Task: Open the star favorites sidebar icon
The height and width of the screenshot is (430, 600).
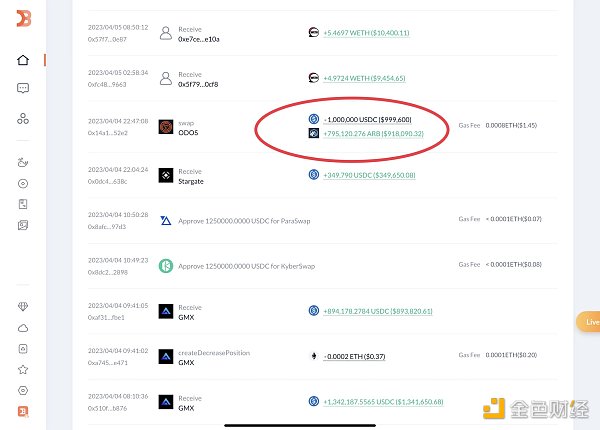Action: 23,370
